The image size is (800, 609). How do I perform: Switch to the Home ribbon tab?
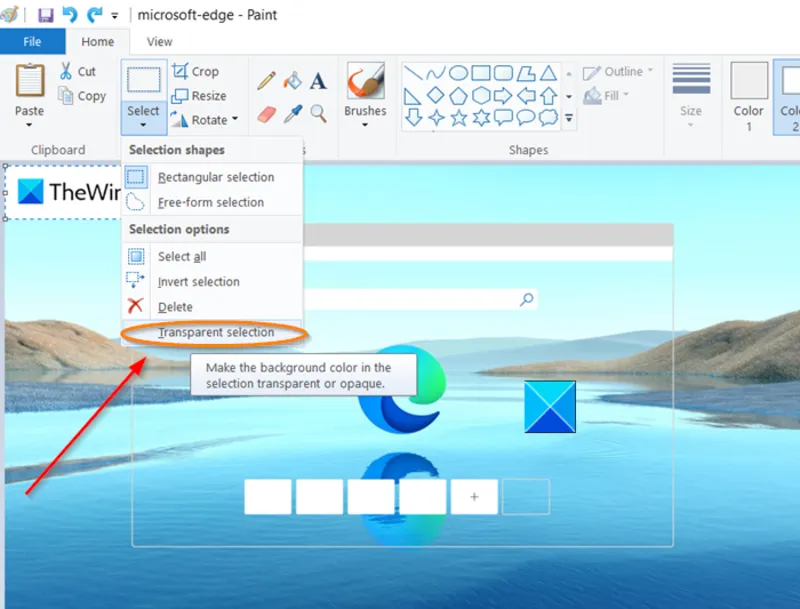pos(97,41)
